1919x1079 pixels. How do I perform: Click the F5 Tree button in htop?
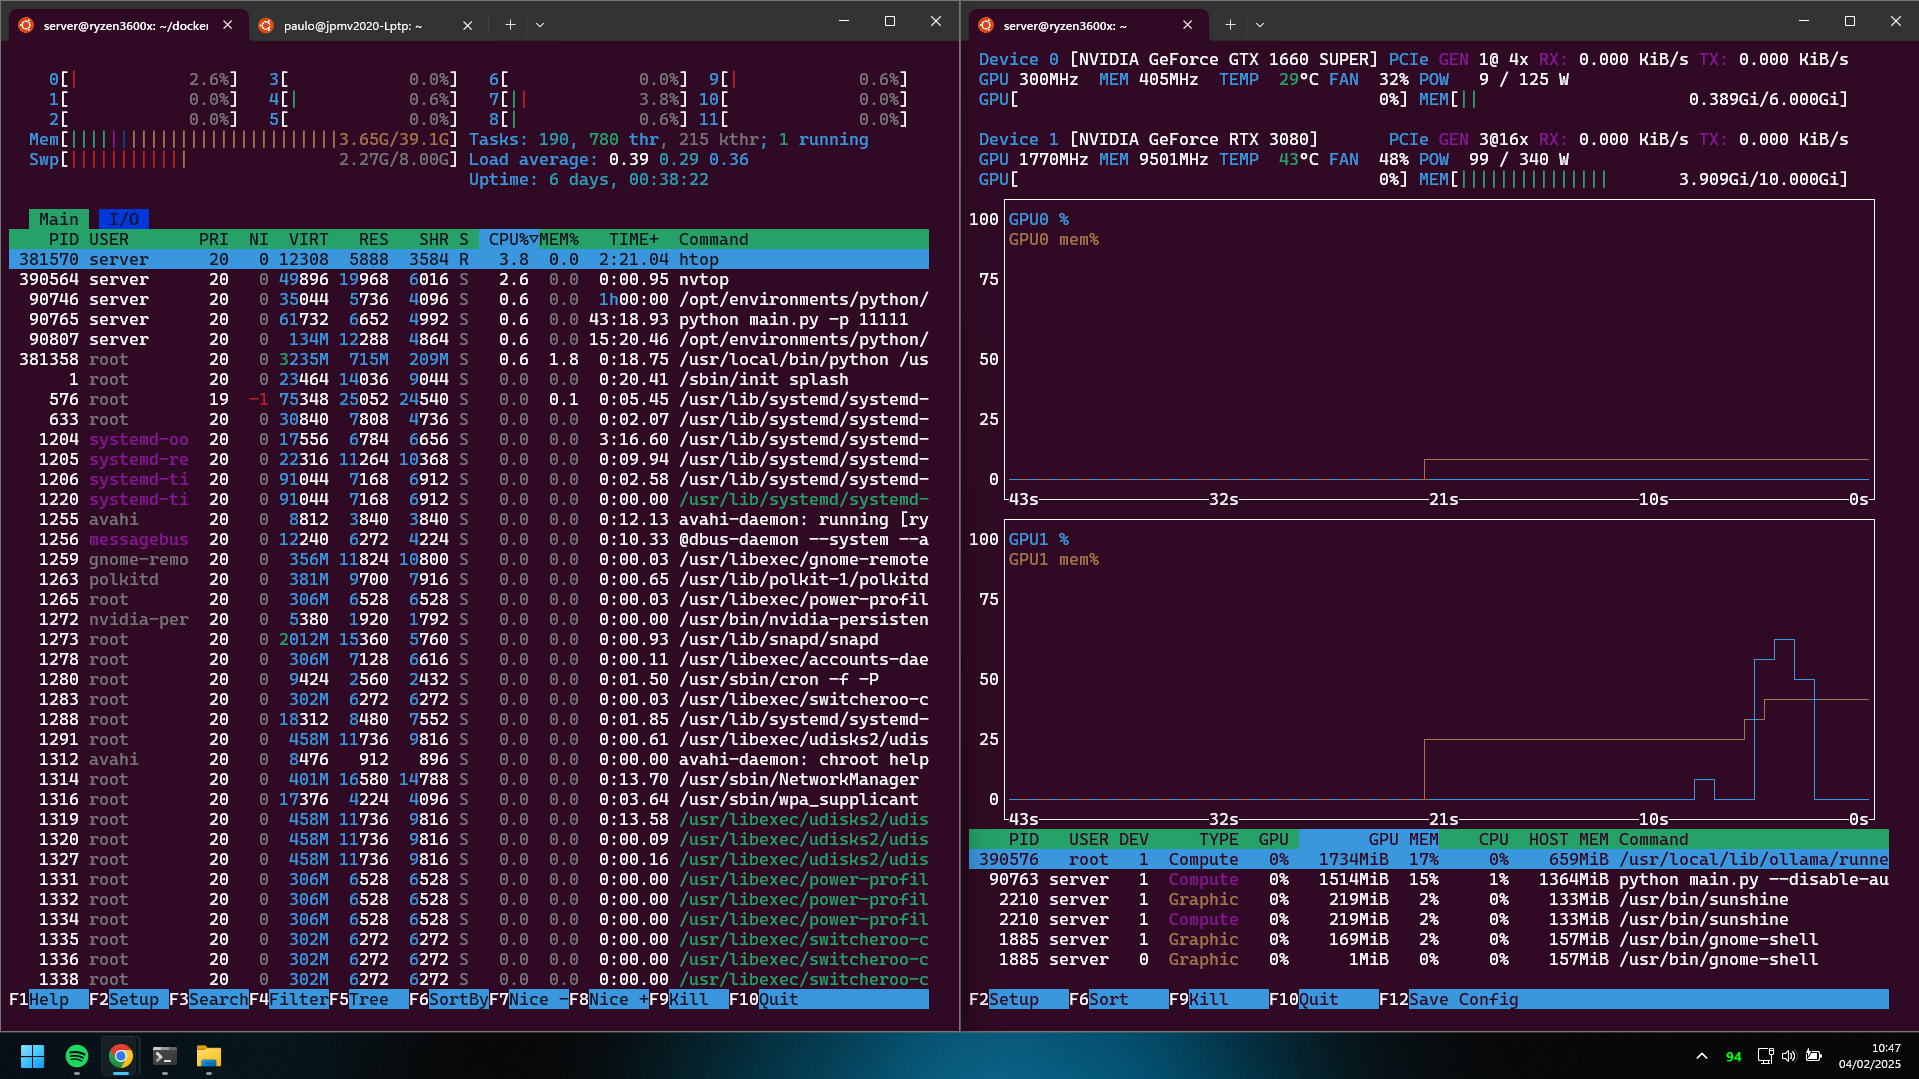pyautogui.click(x=368, y=999)
